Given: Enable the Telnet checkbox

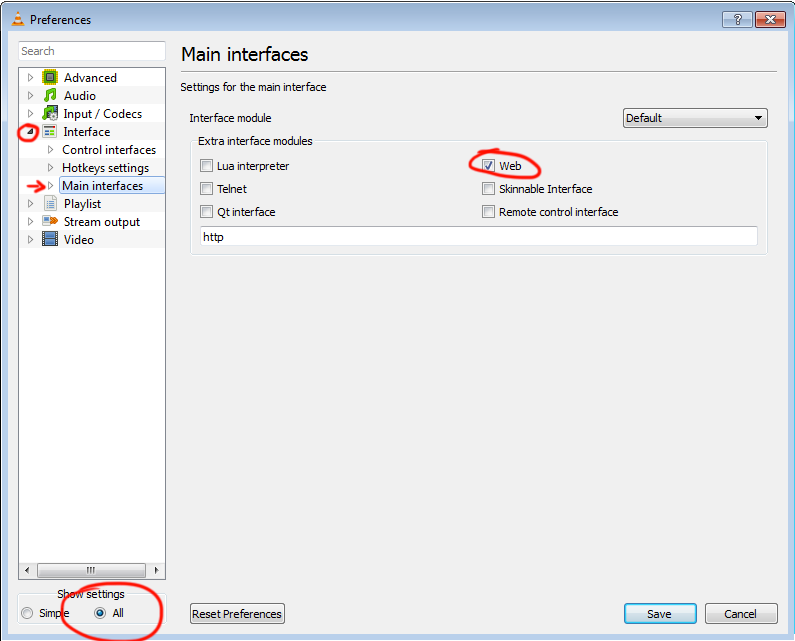Looking at the screenshot, I should [x=206, y=189].
